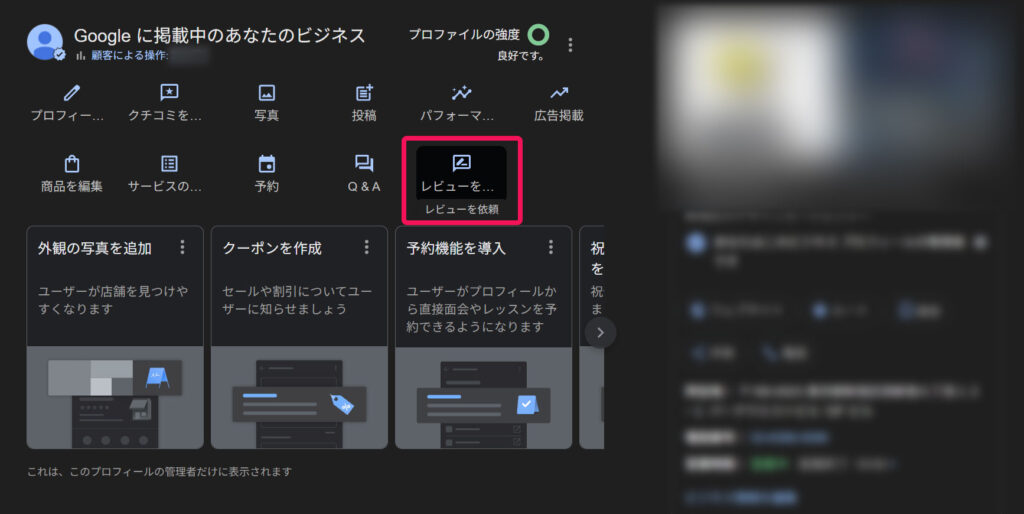Open the 写真 photos icon
This screenshot has height=514, width=1024.
click(x=267, y=93)
